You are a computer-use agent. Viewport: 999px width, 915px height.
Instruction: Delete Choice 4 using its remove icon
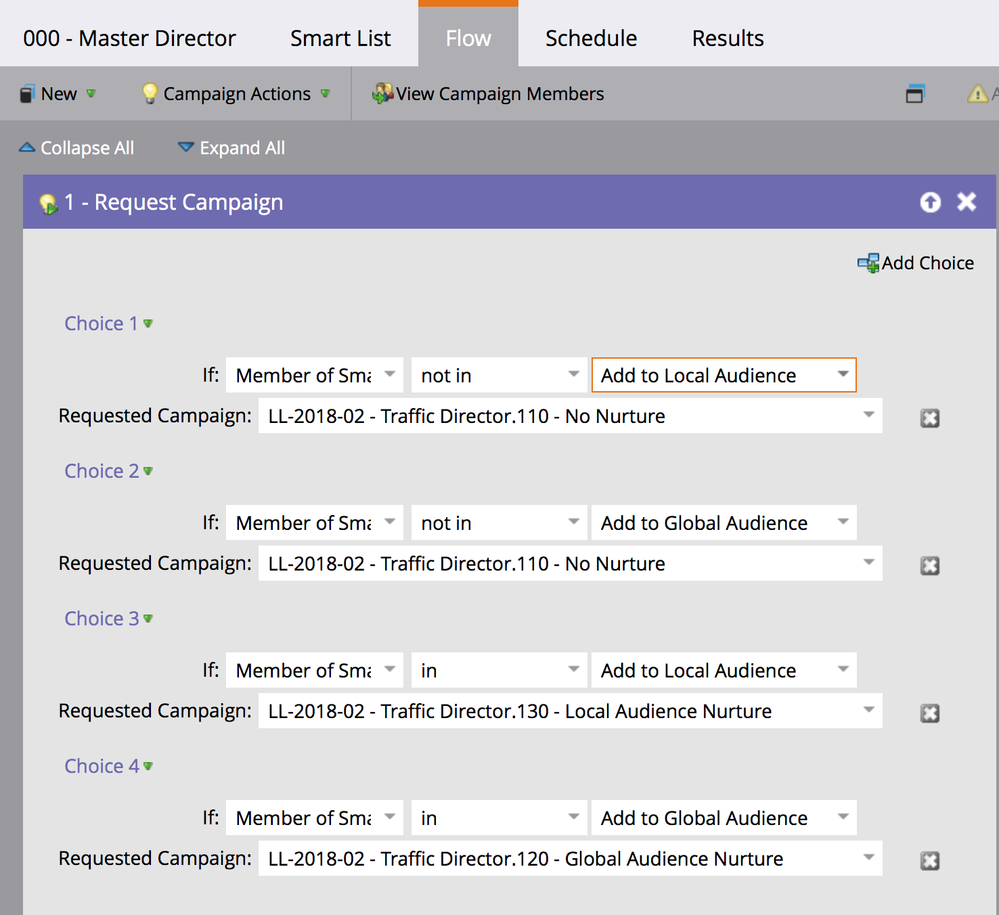pyautogui.click(x=929, y=861)
